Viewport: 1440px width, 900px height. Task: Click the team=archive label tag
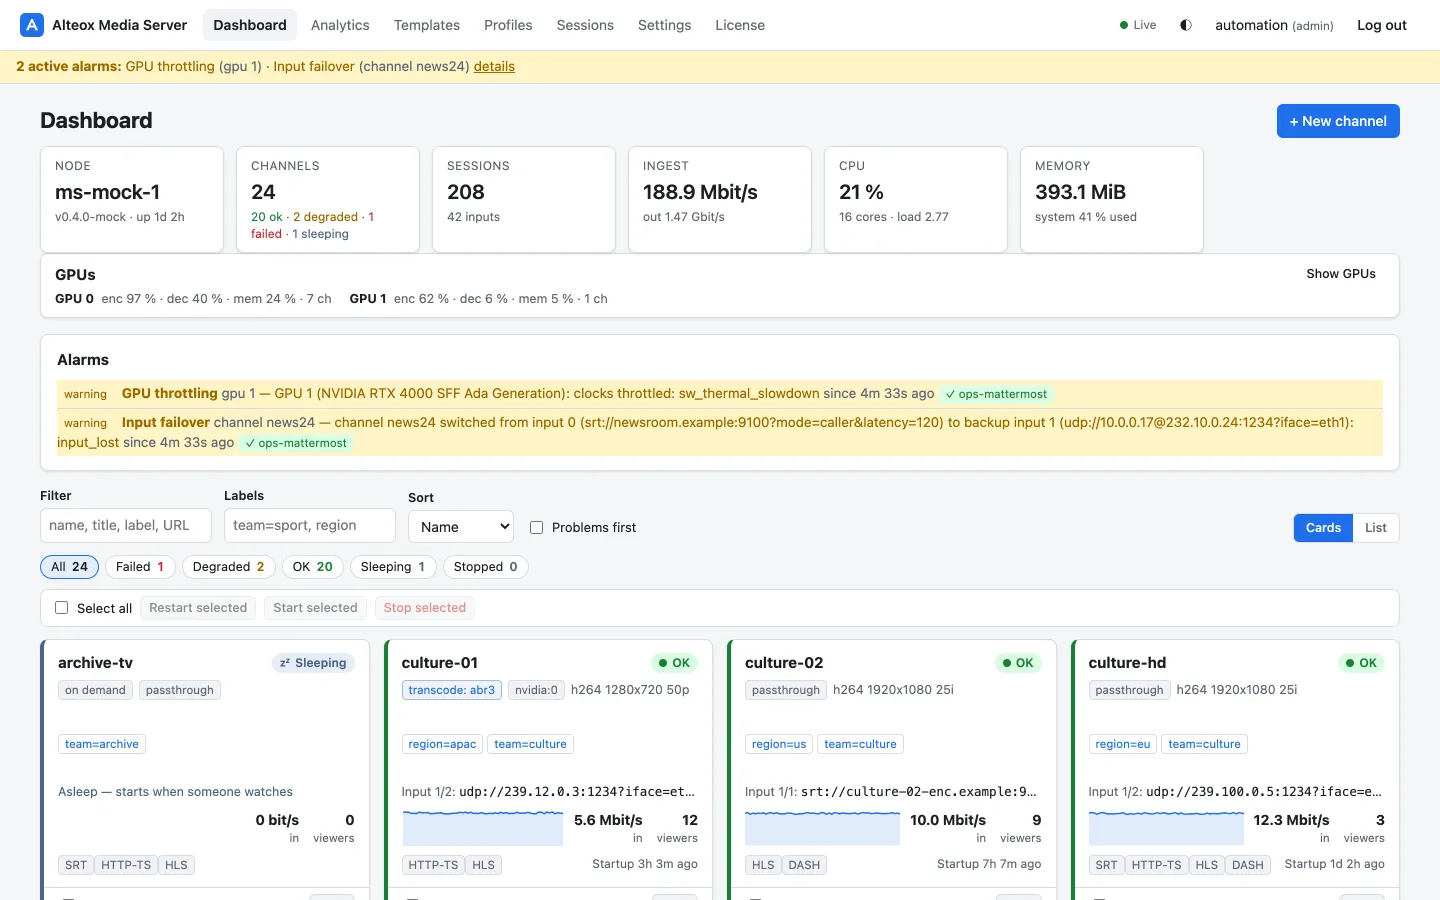tap(102, 744)
